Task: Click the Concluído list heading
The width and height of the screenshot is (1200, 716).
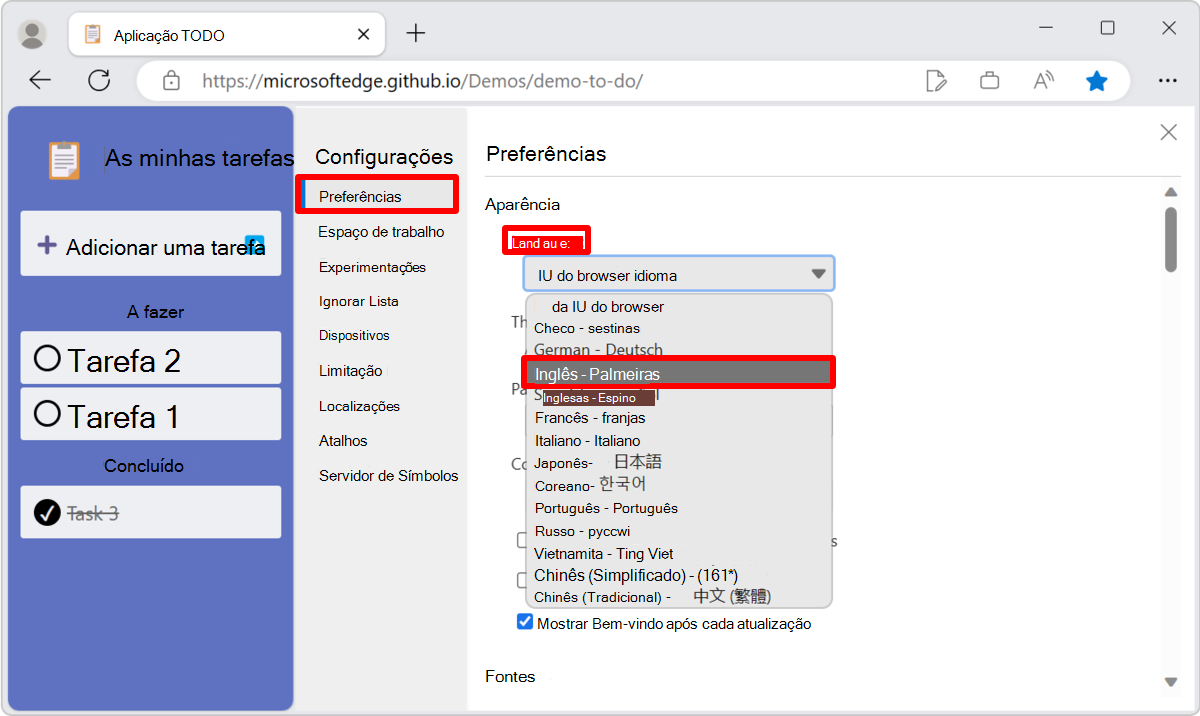Action: (144, 465)
